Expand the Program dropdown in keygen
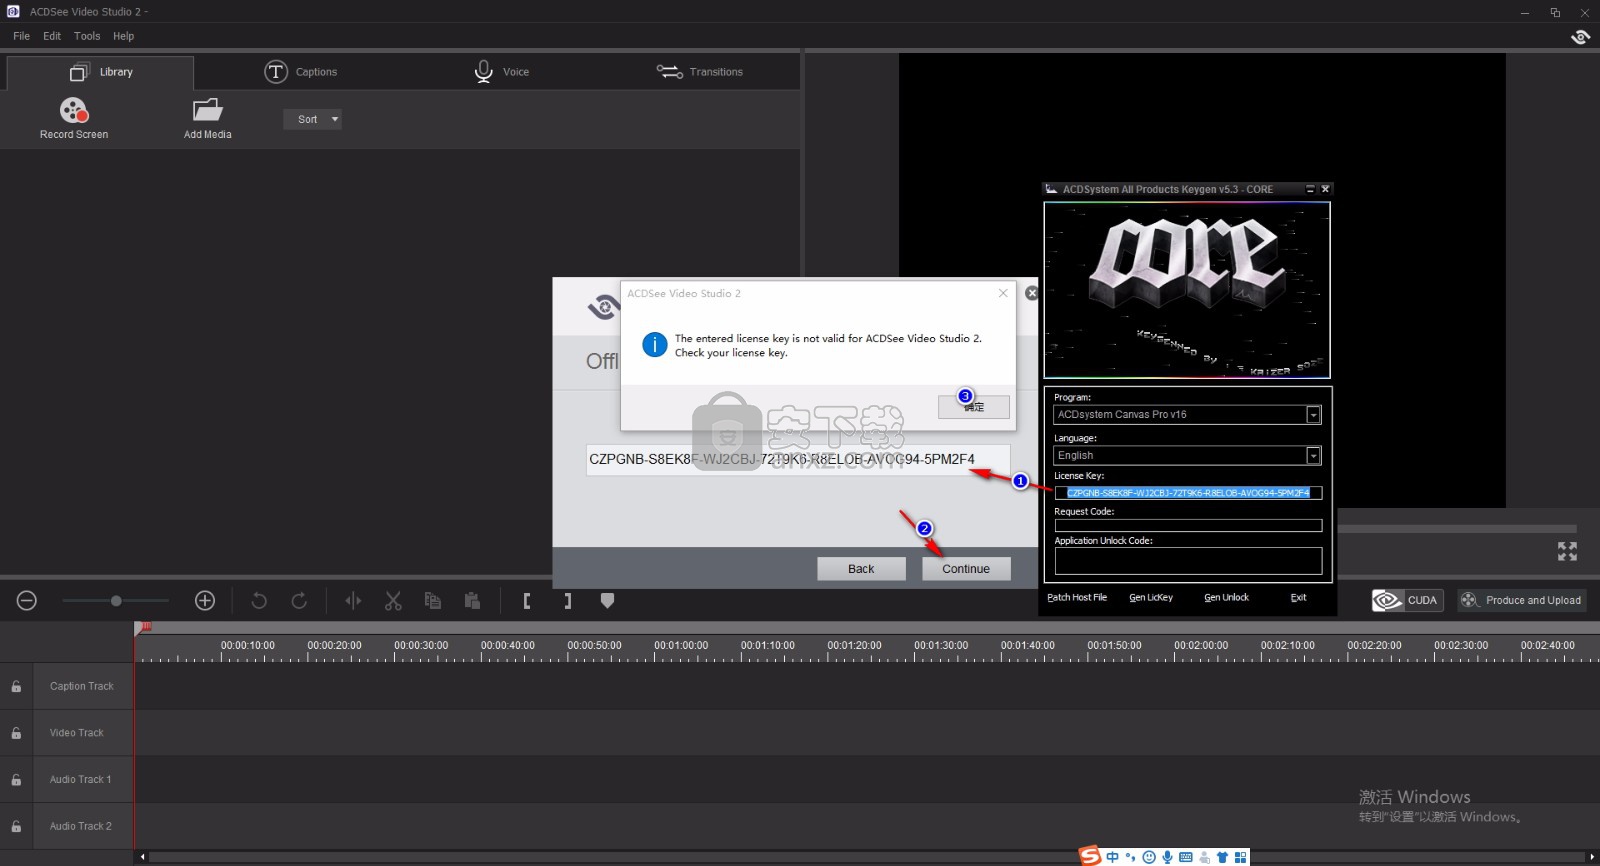 (1313, 415)
